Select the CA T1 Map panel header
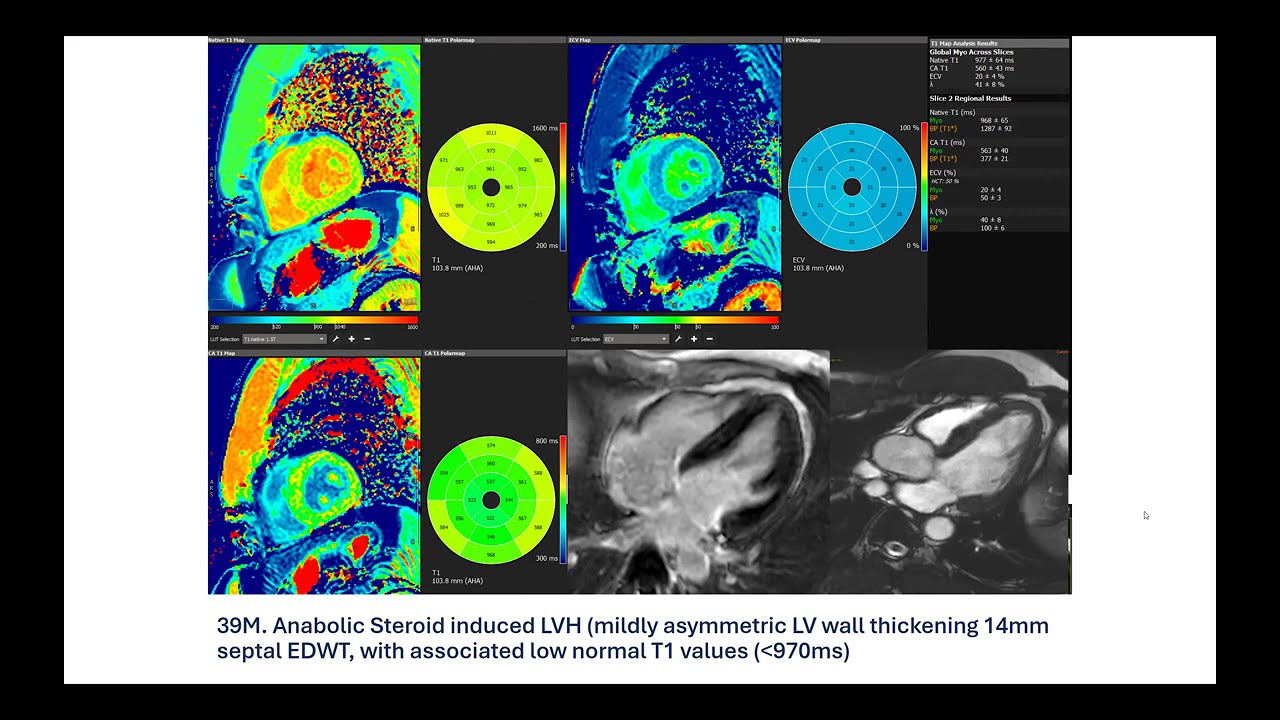This screenshot has height=720, width=1280. (x=314, y=353)
